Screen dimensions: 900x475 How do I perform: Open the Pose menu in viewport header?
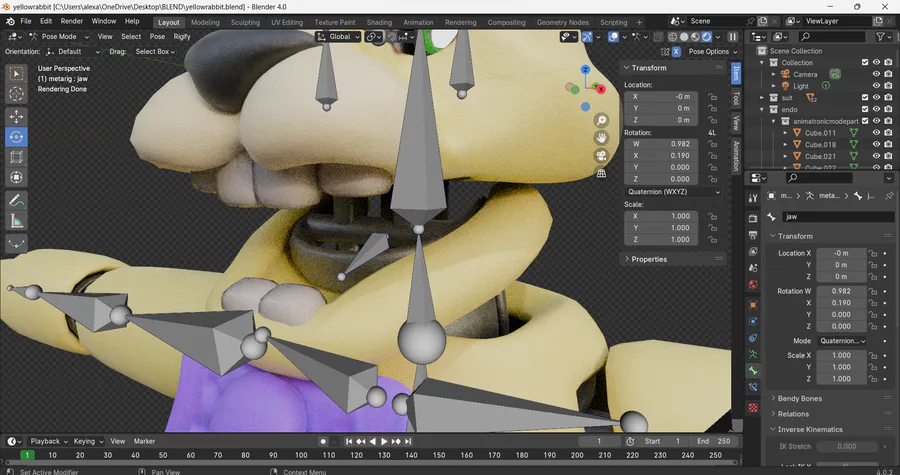pos(157,37)
